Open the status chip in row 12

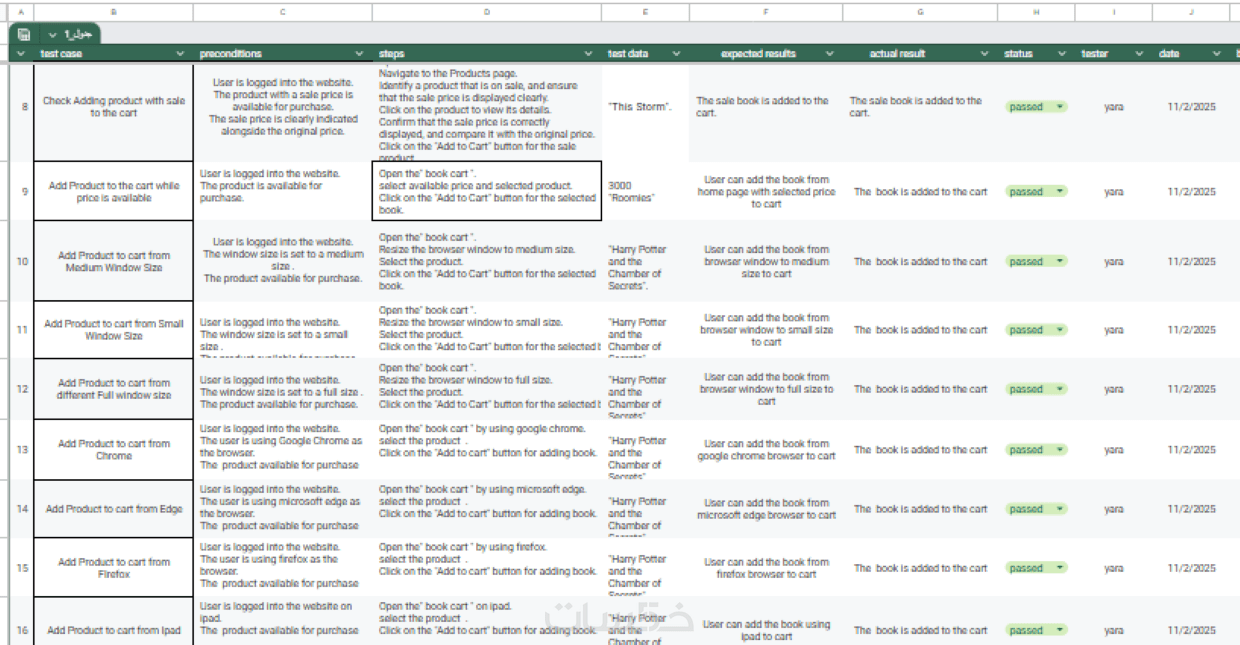1036,389
